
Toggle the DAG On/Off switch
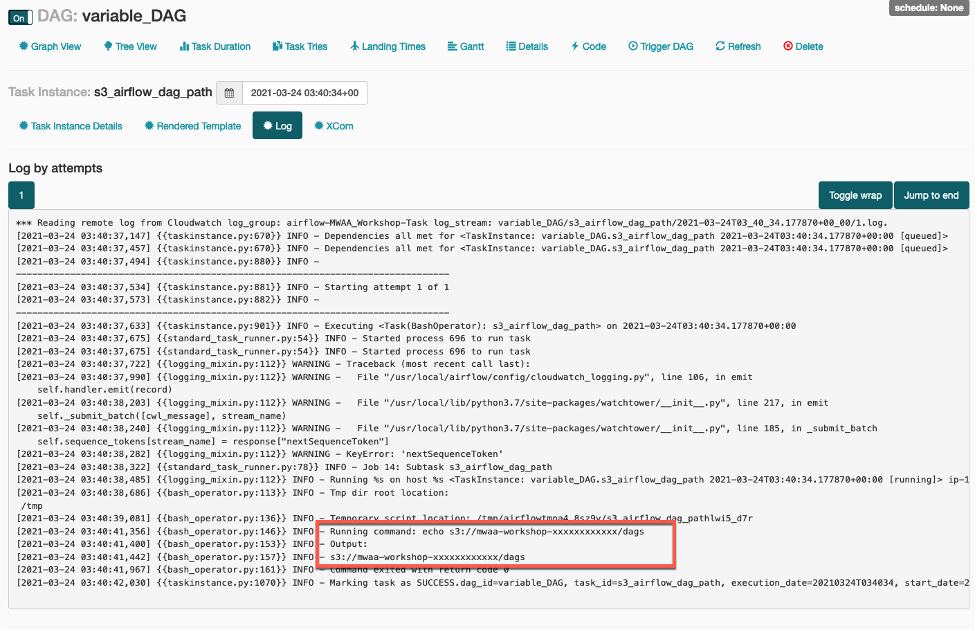(20, 17)
